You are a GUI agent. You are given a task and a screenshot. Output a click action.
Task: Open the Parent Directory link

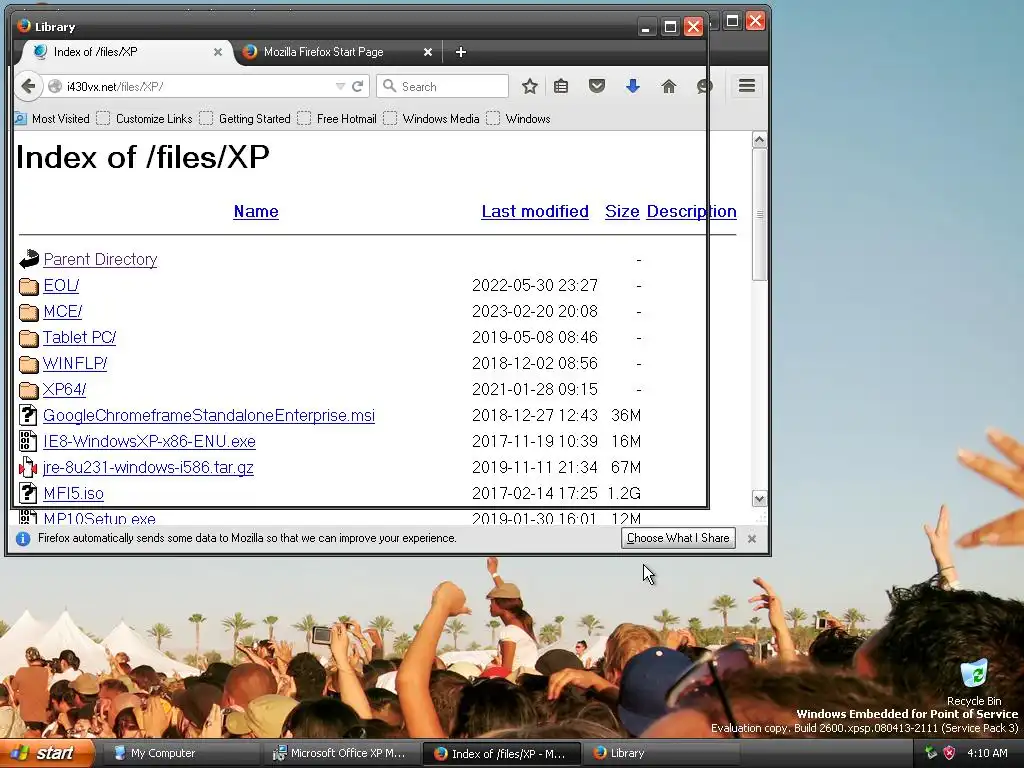pyautogui.click(x=101, y=259)
